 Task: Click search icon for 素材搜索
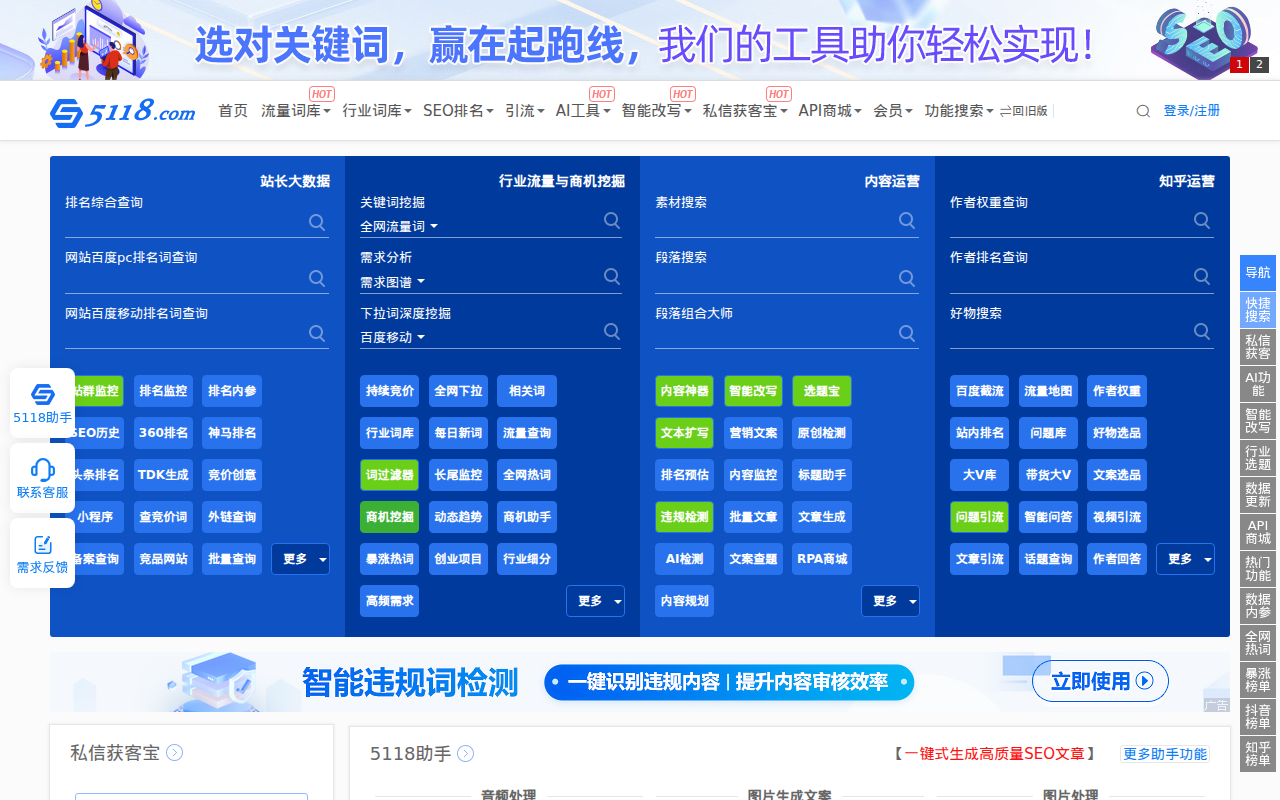907,220
